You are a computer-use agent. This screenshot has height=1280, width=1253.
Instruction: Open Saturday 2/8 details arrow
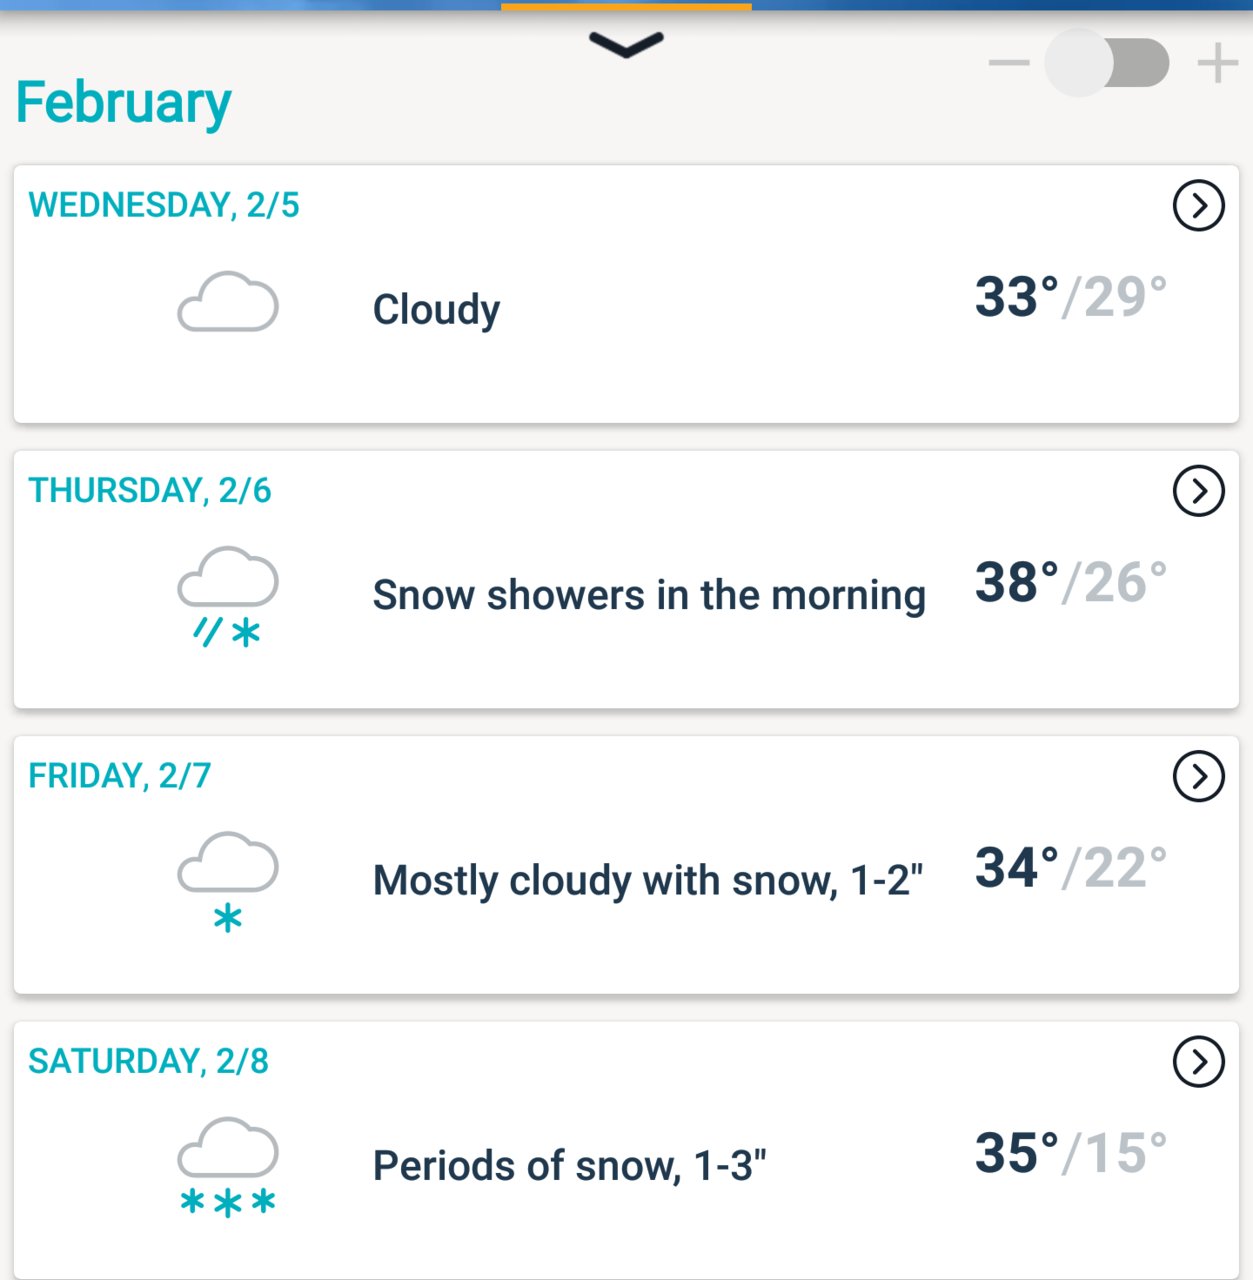[x=1198, y=1061]
